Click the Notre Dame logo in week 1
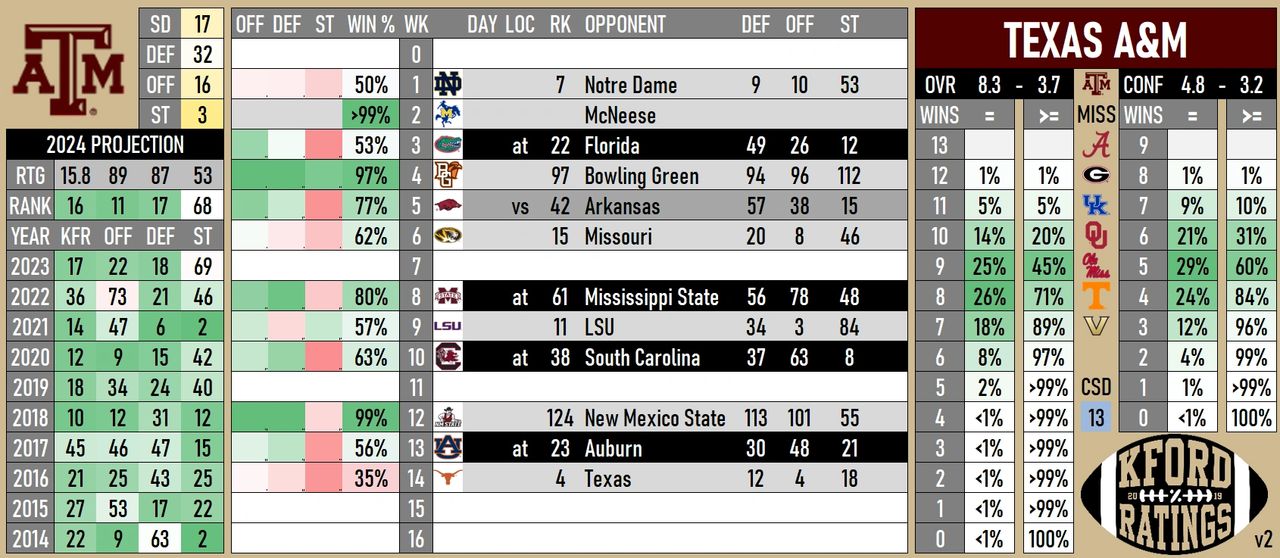The width and height of the screenshot is (1280, 558). click(448, 85)
